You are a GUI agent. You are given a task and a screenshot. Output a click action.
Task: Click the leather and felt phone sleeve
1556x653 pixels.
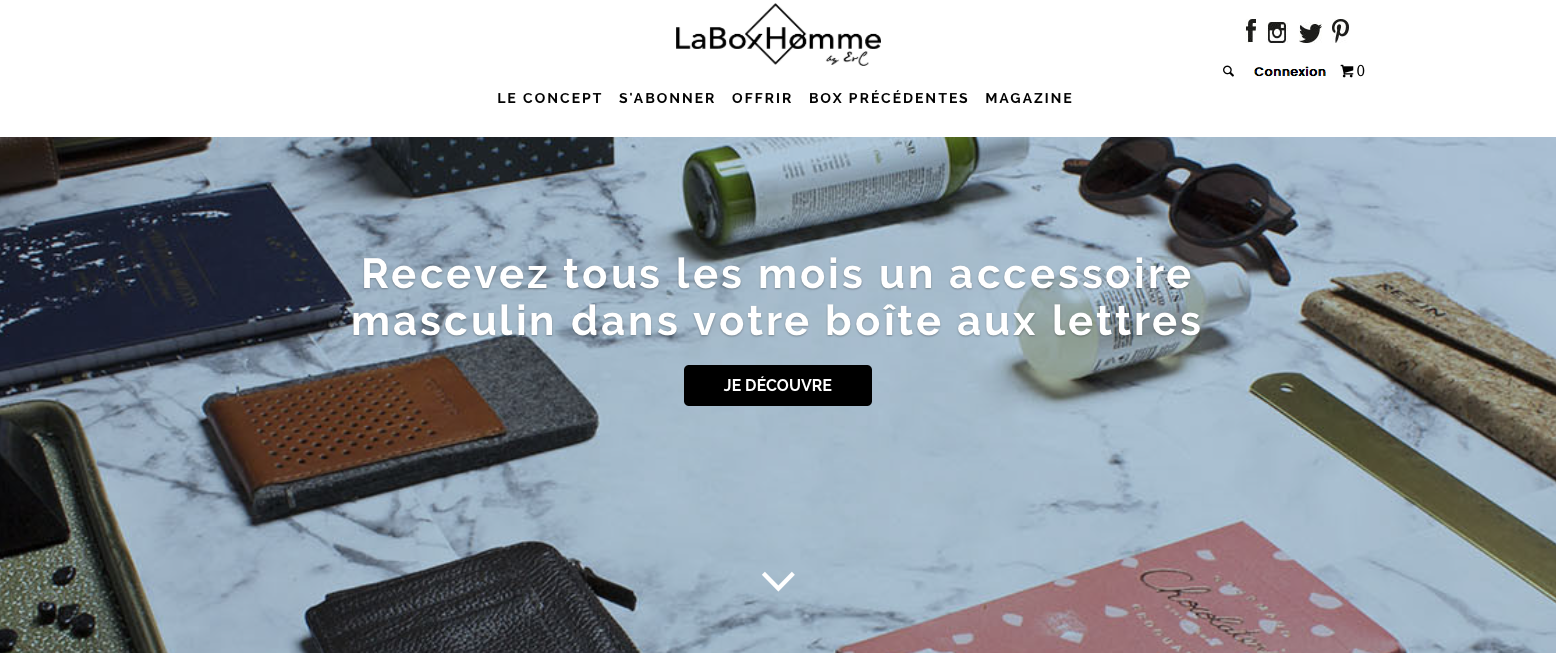400,425
